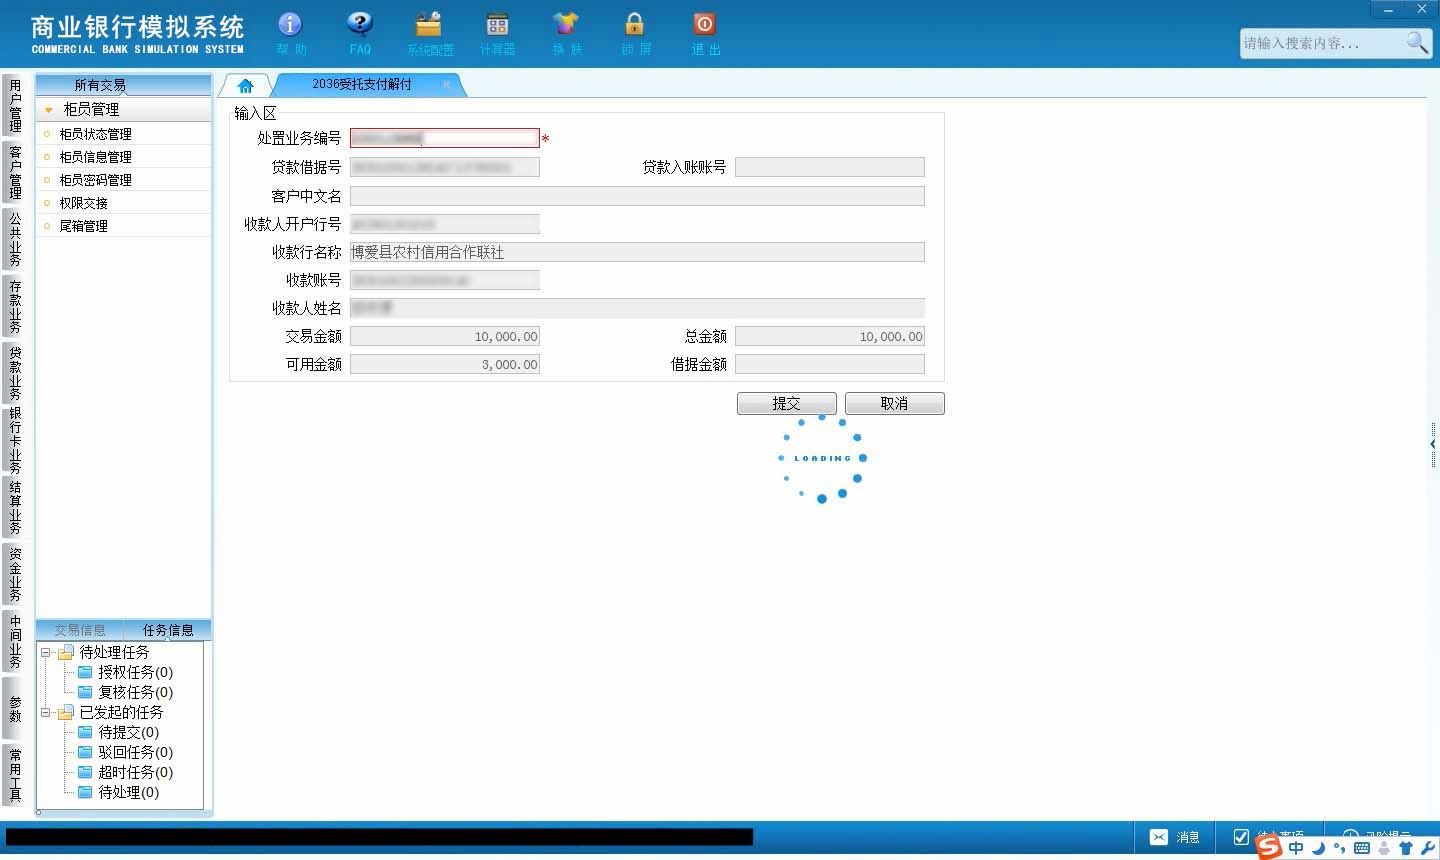
Task: Open the 用户管理 side tab
Action: 14,106
